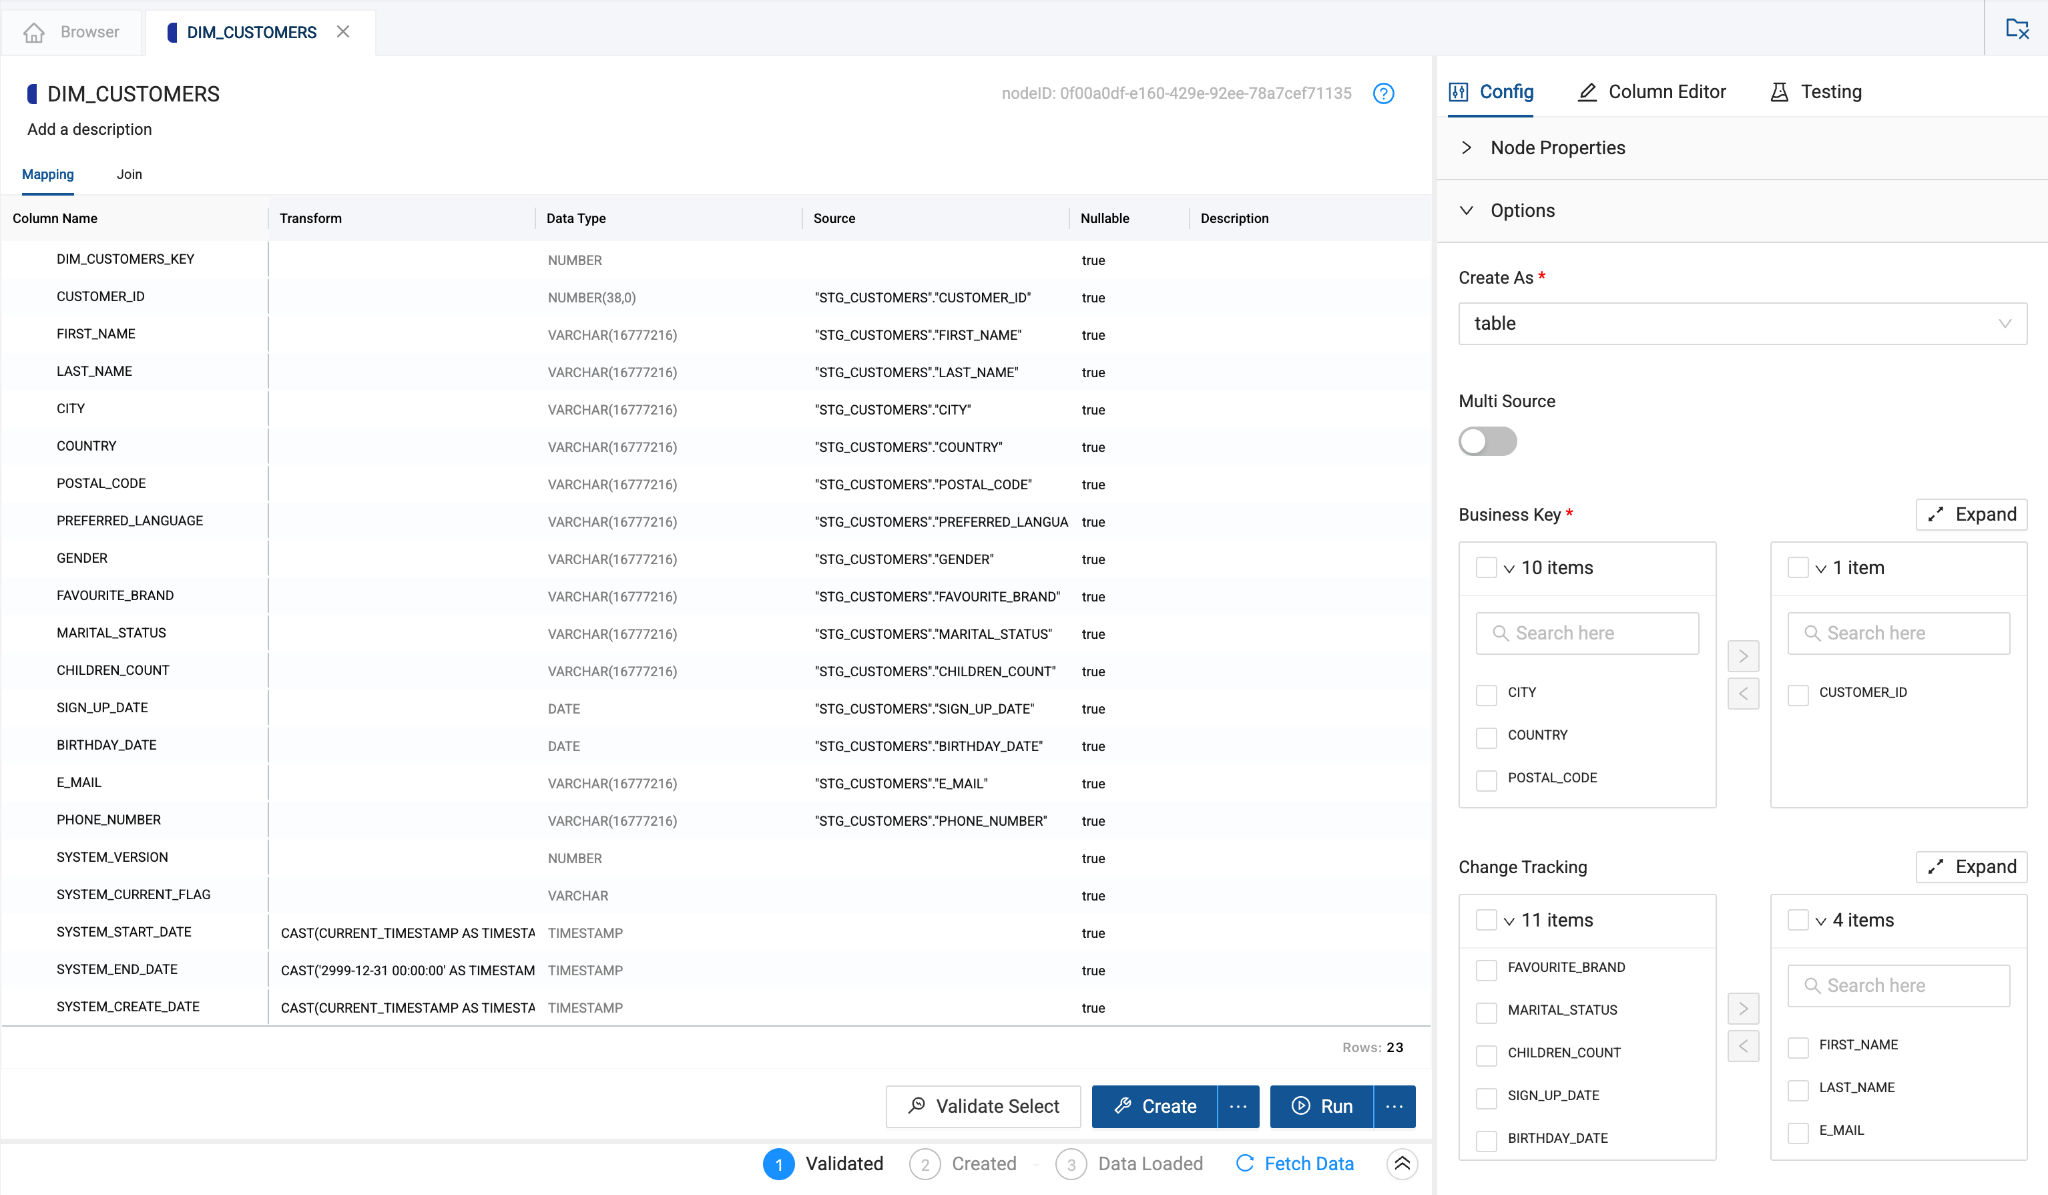Click Add a description text
The width and height of the screenshot is (2048, 1195).
[89, 129]
